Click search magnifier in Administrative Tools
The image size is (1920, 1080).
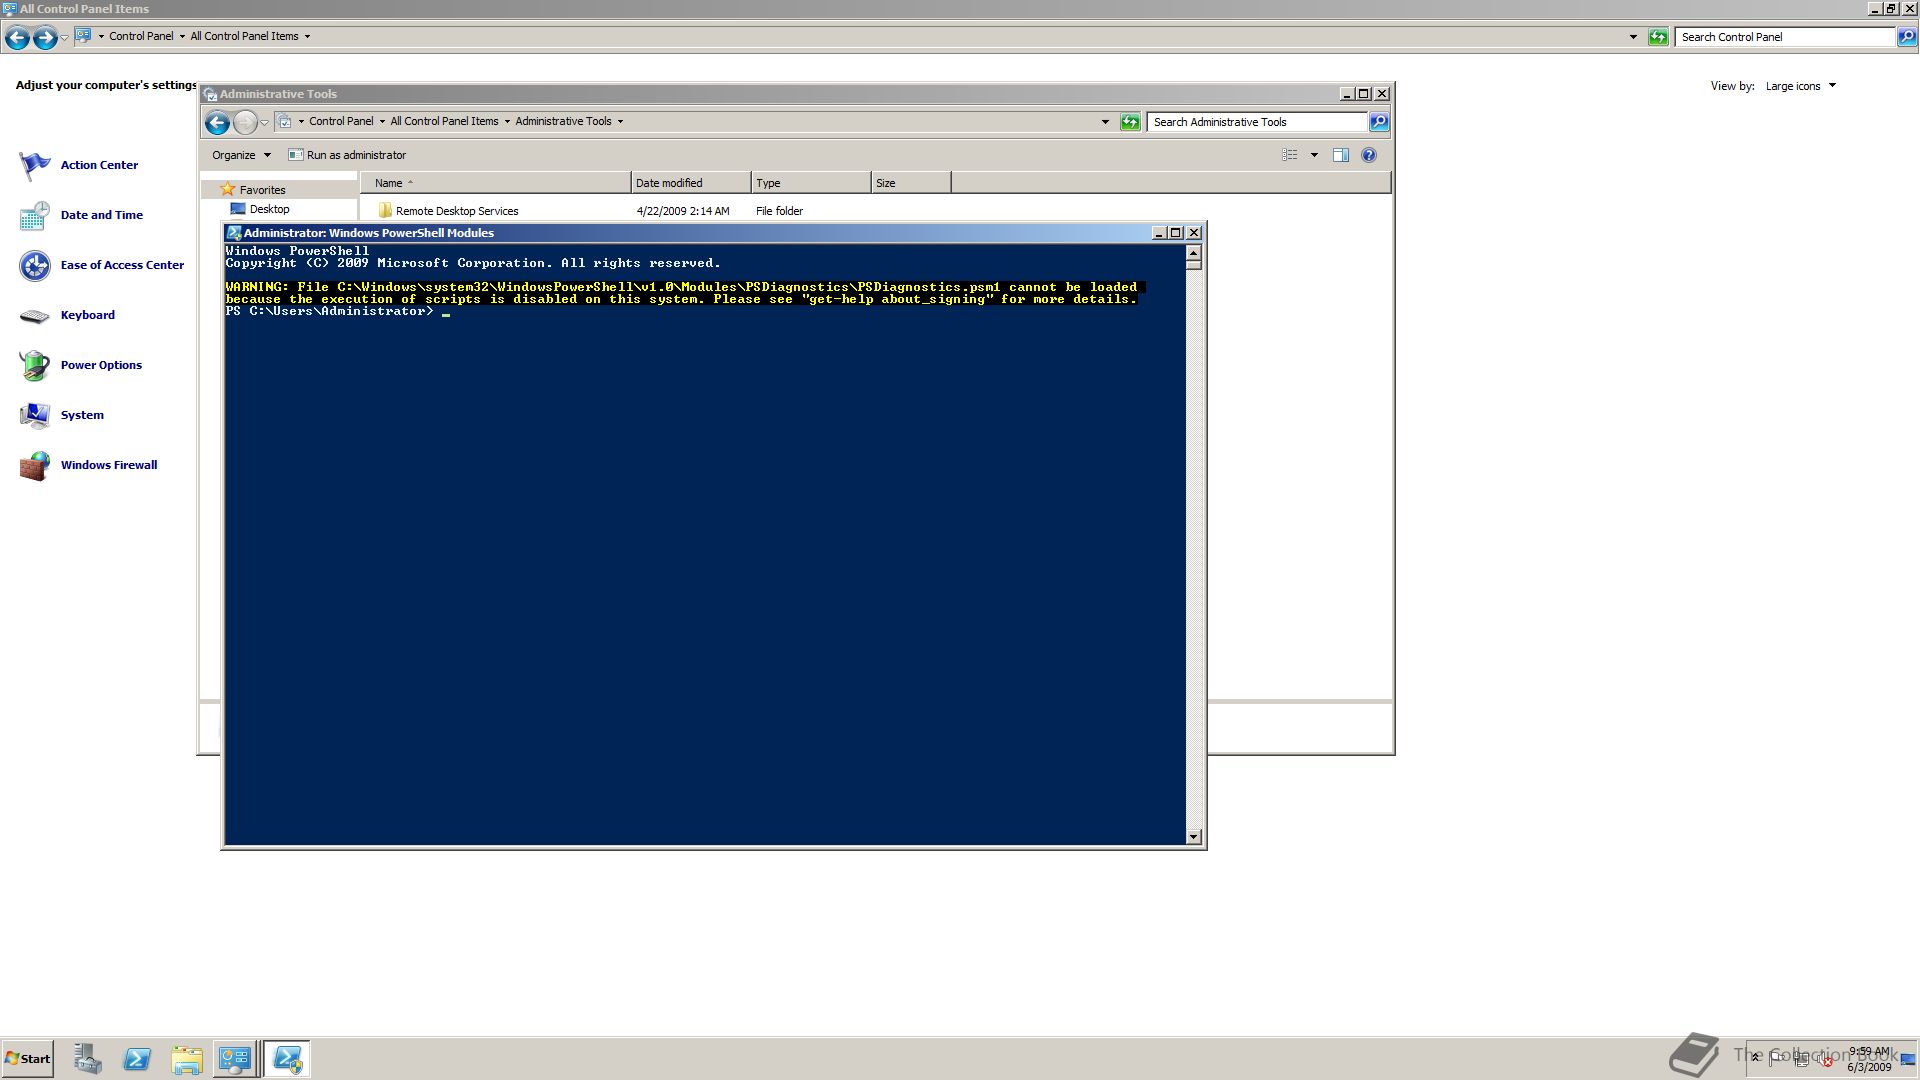[x=1379, y=122]
